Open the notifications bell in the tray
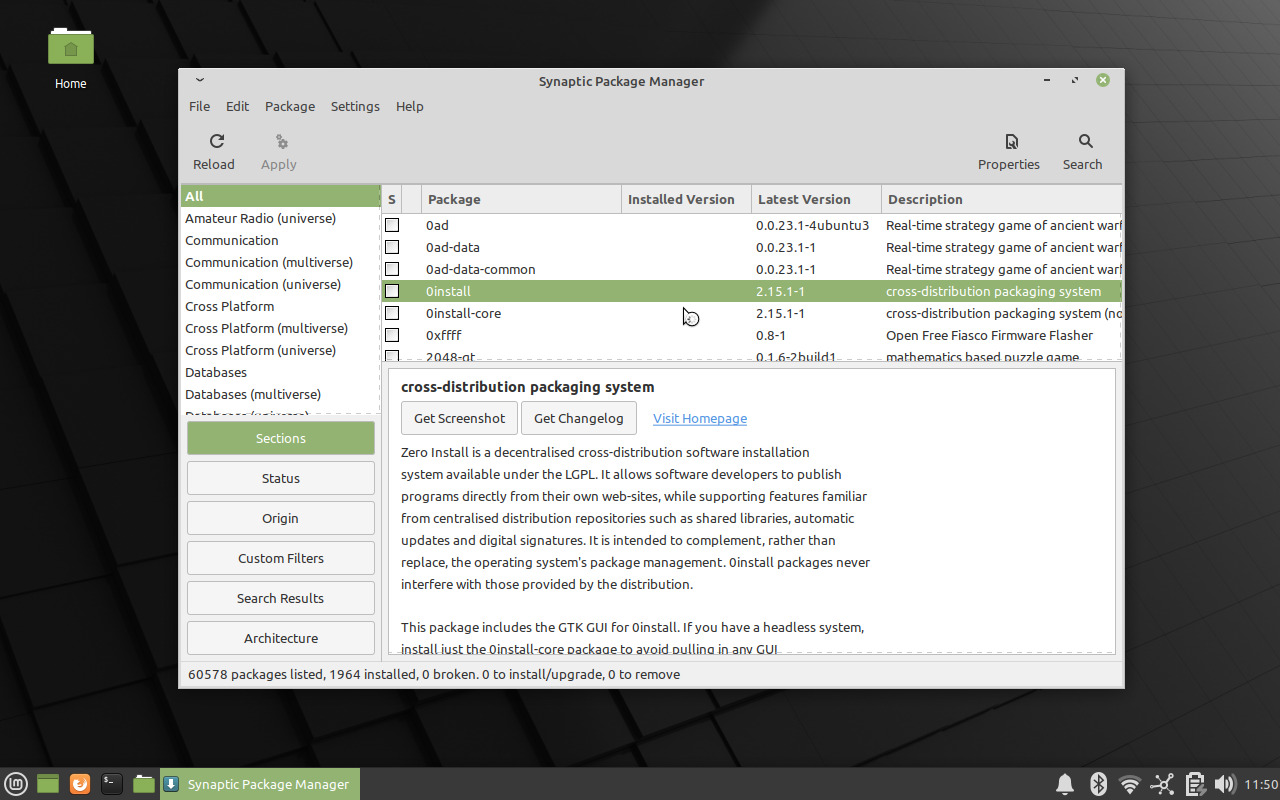Image resolution: width=1280 pixels, height=800 pixels. click(1065, 784)
